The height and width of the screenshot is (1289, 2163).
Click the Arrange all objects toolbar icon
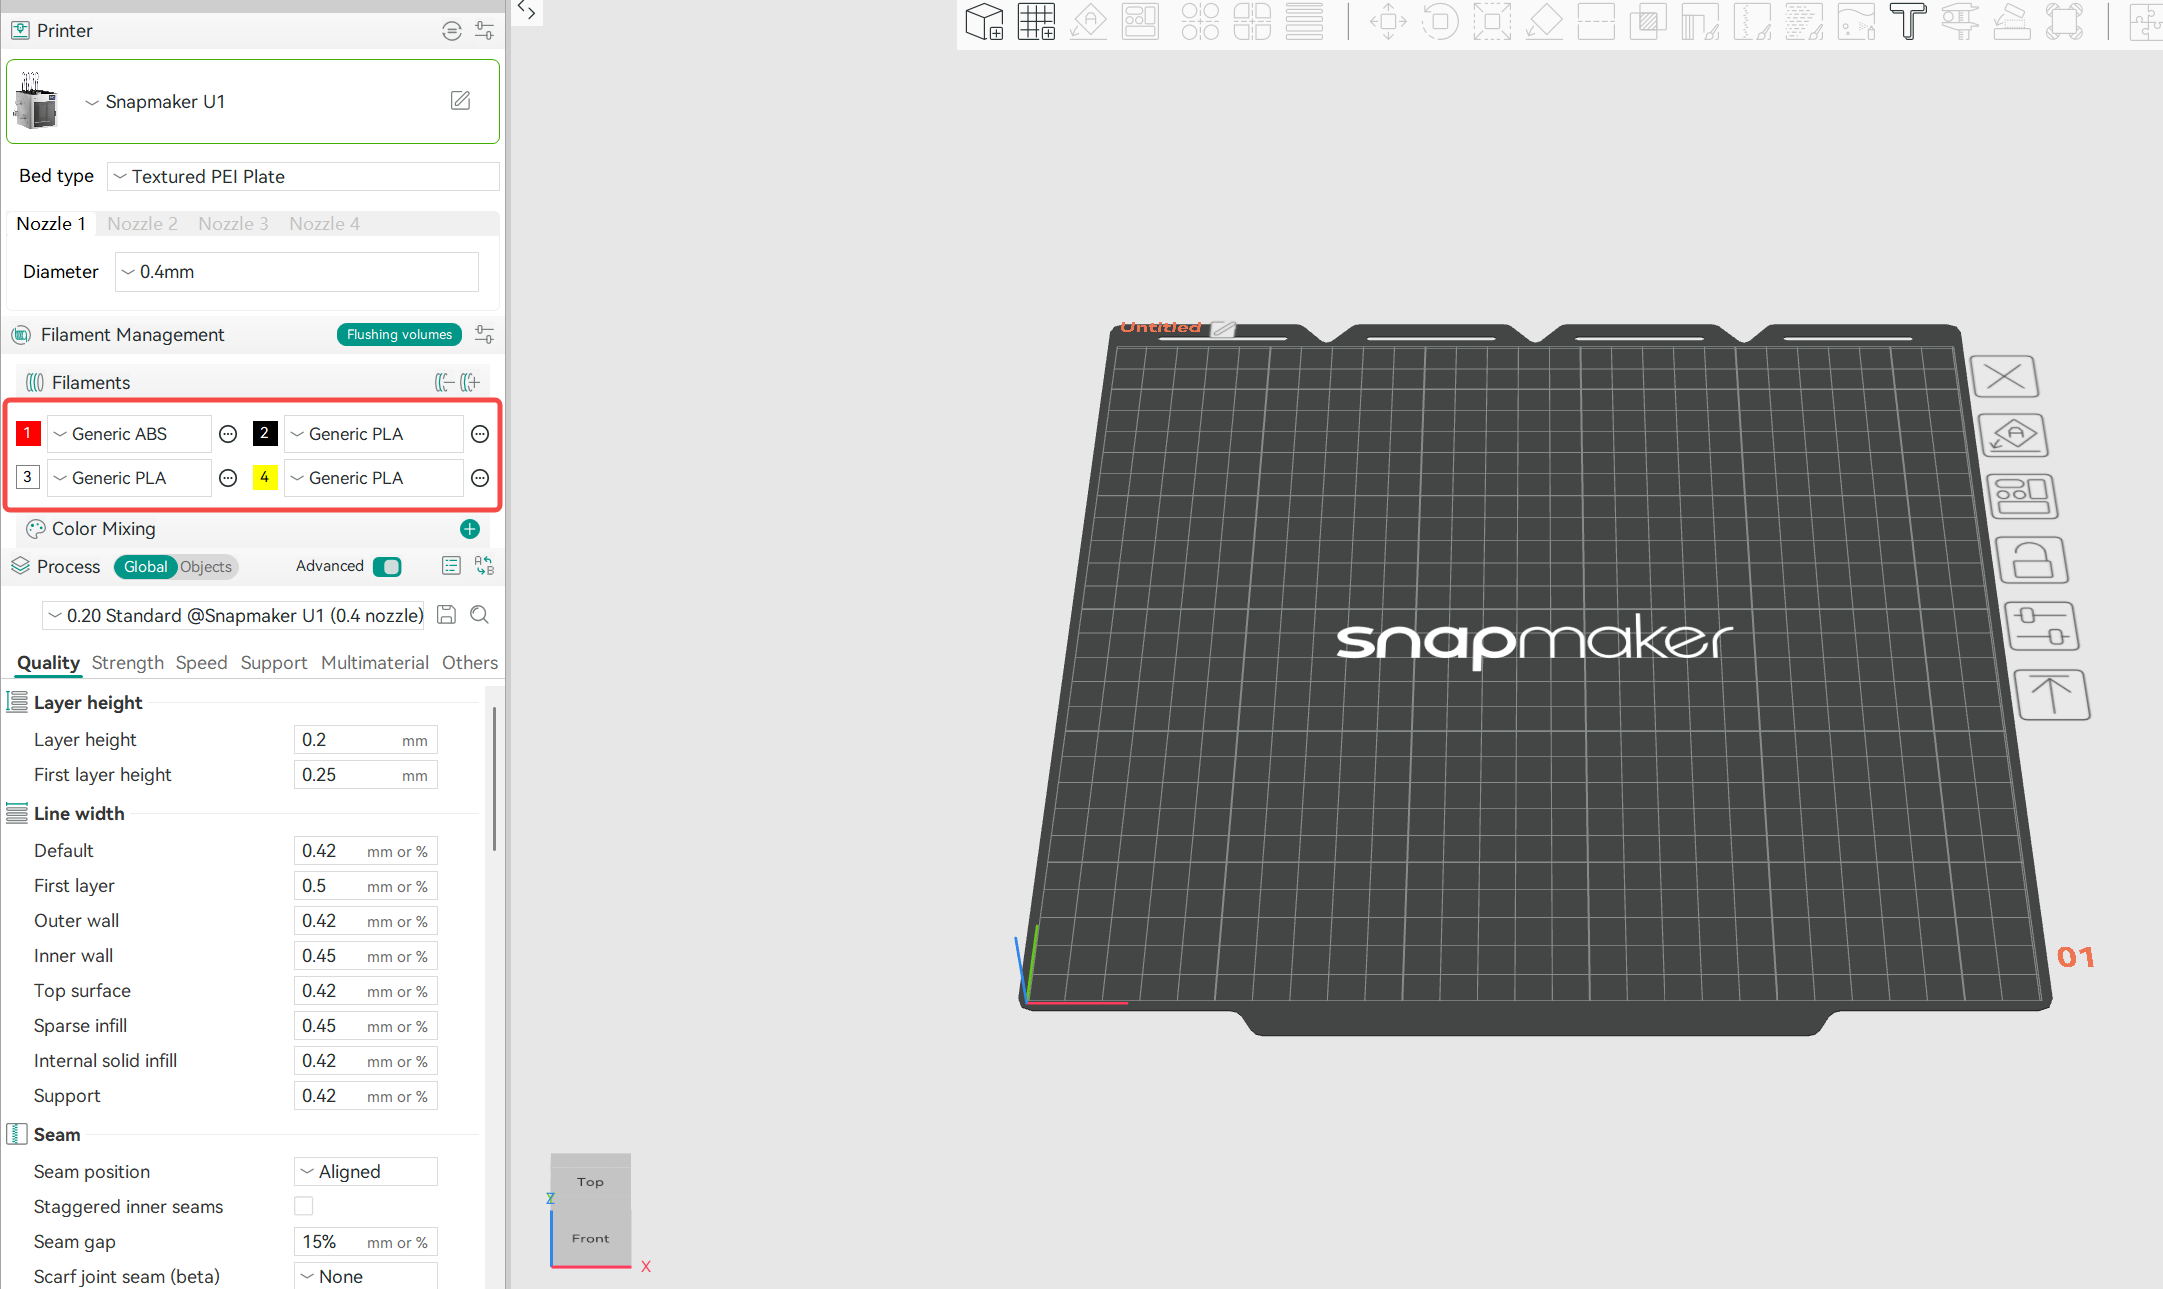pos(1140,21)
